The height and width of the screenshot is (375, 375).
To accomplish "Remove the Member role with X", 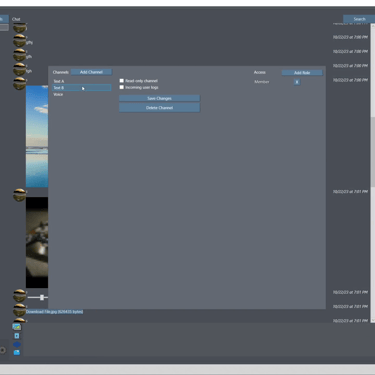I will click(297, 82).
